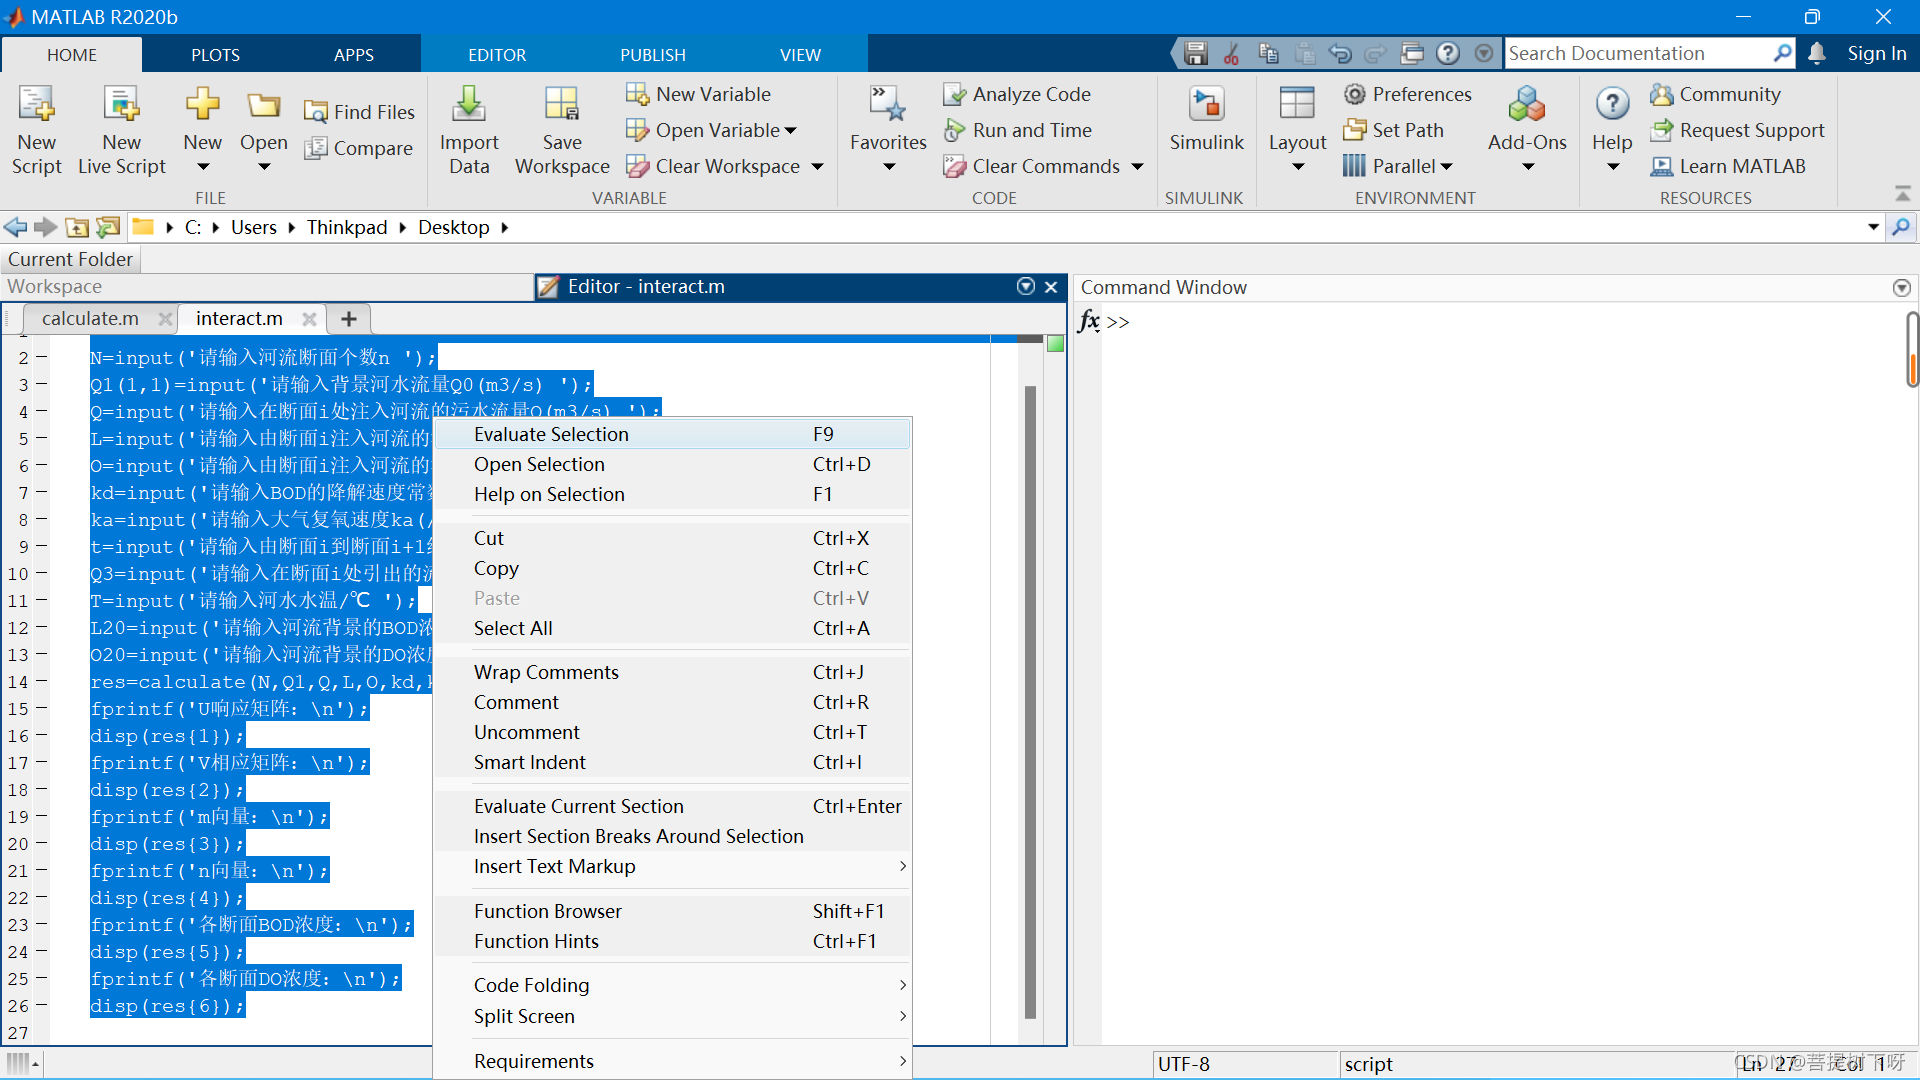Click the Set Path icon
This screenshot has width=1920, height=1080.
coord(1354,130)
